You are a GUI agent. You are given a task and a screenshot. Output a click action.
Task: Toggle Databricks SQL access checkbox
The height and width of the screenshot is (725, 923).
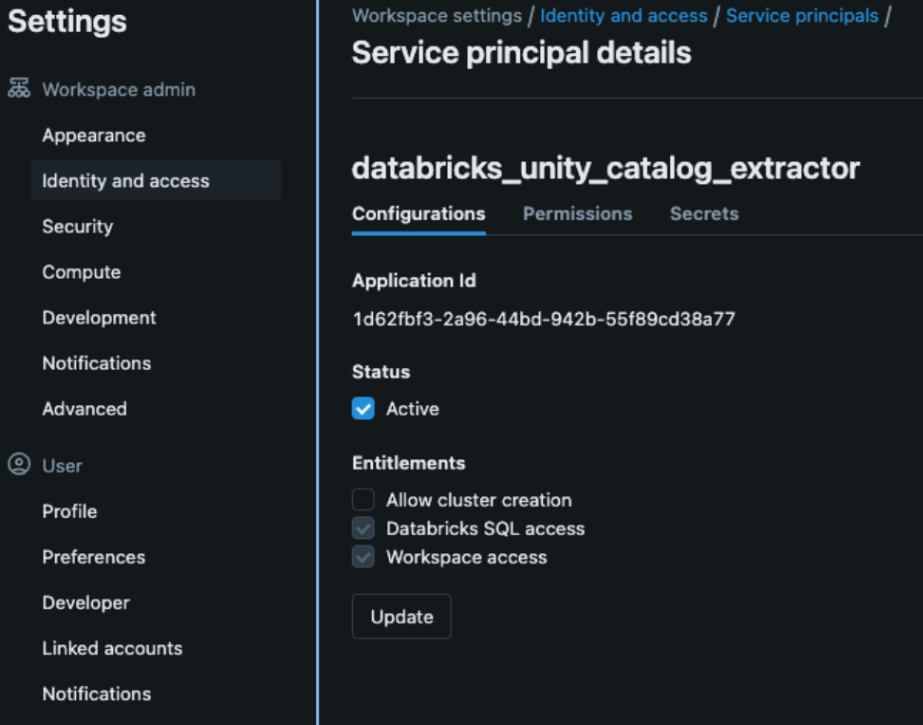(363, 529)
